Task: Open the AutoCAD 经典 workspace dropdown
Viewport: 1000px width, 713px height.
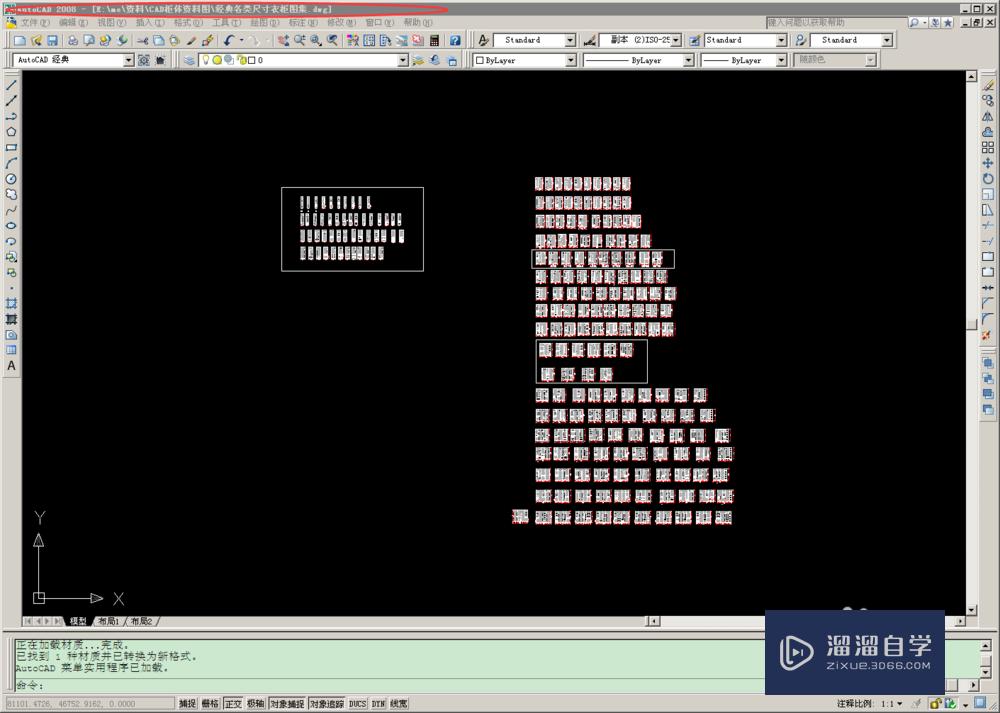Action: point(128,60)
